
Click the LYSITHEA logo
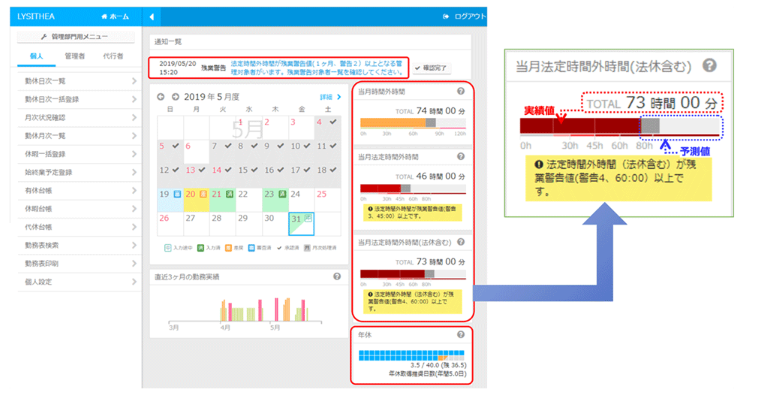[x=36, y=16]
